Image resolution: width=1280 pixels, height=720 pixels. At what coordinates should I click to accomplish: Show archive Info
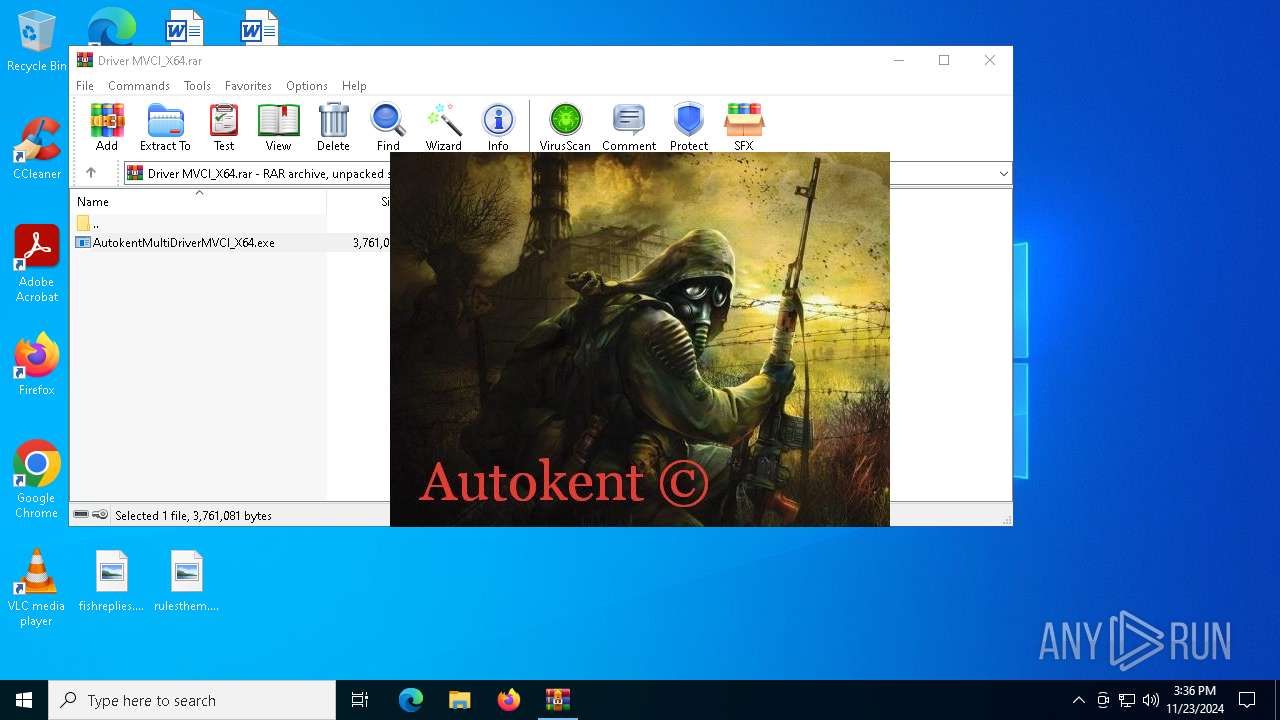498,127
